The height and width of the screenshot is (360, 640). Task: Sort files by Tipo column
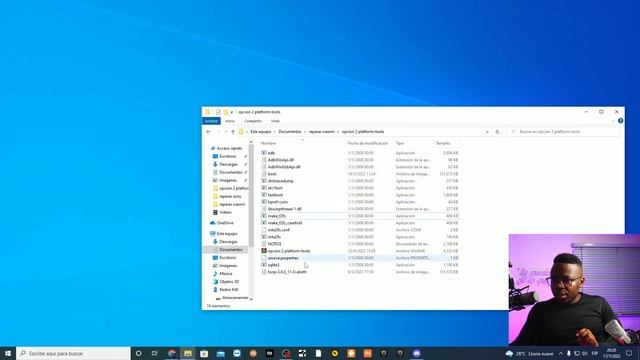(x=400, y=143)
